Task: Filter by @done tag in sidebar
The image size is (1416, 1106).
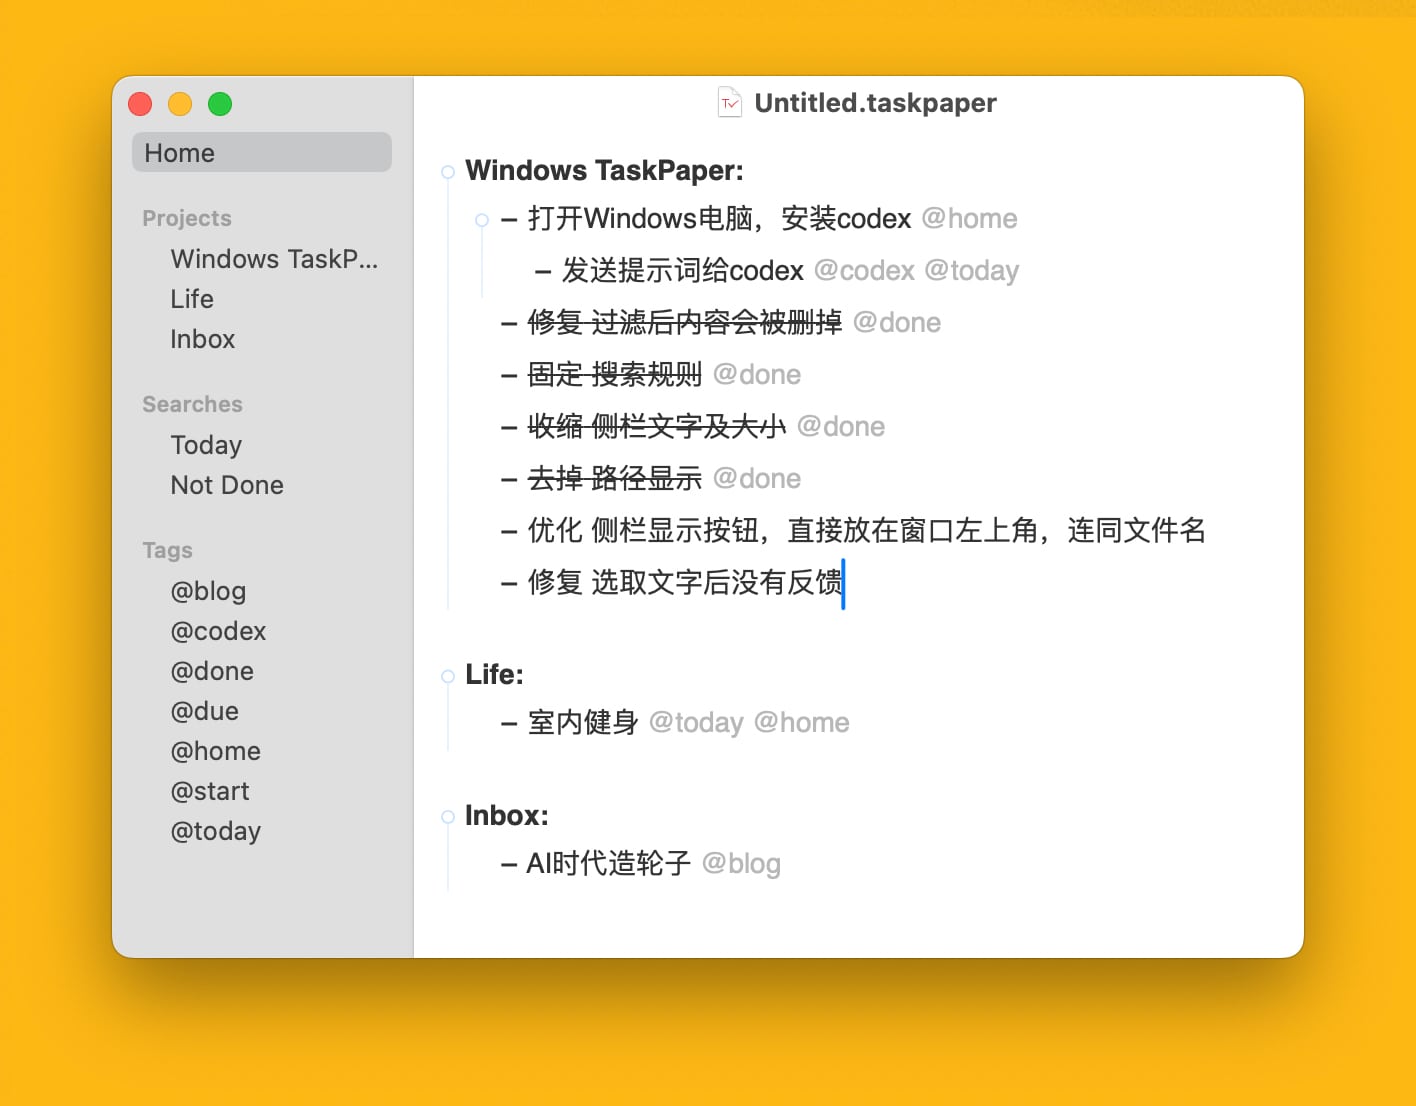Action: [212, 671]
